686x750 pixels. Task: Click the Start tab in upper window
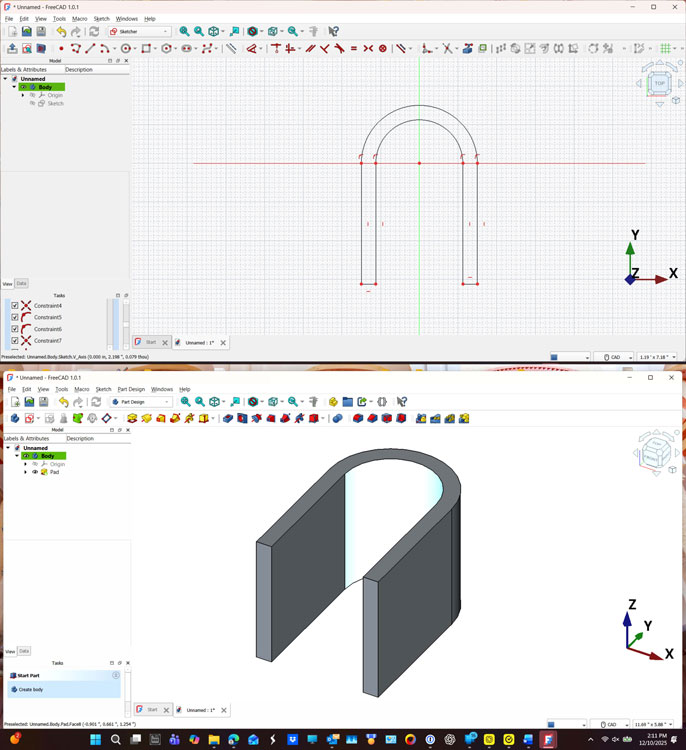[147, 342]
